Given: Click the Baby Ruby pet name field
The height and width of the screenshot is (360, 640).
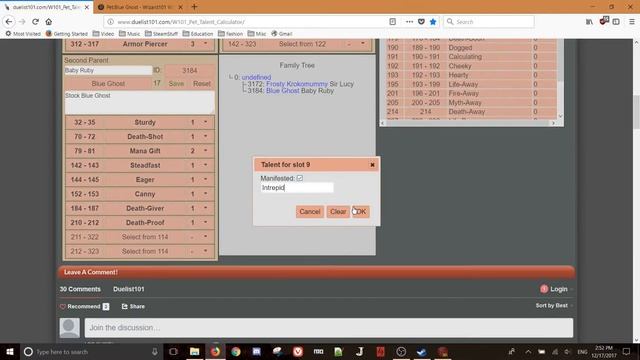Looking at the screenshot, I should [108, 70].
